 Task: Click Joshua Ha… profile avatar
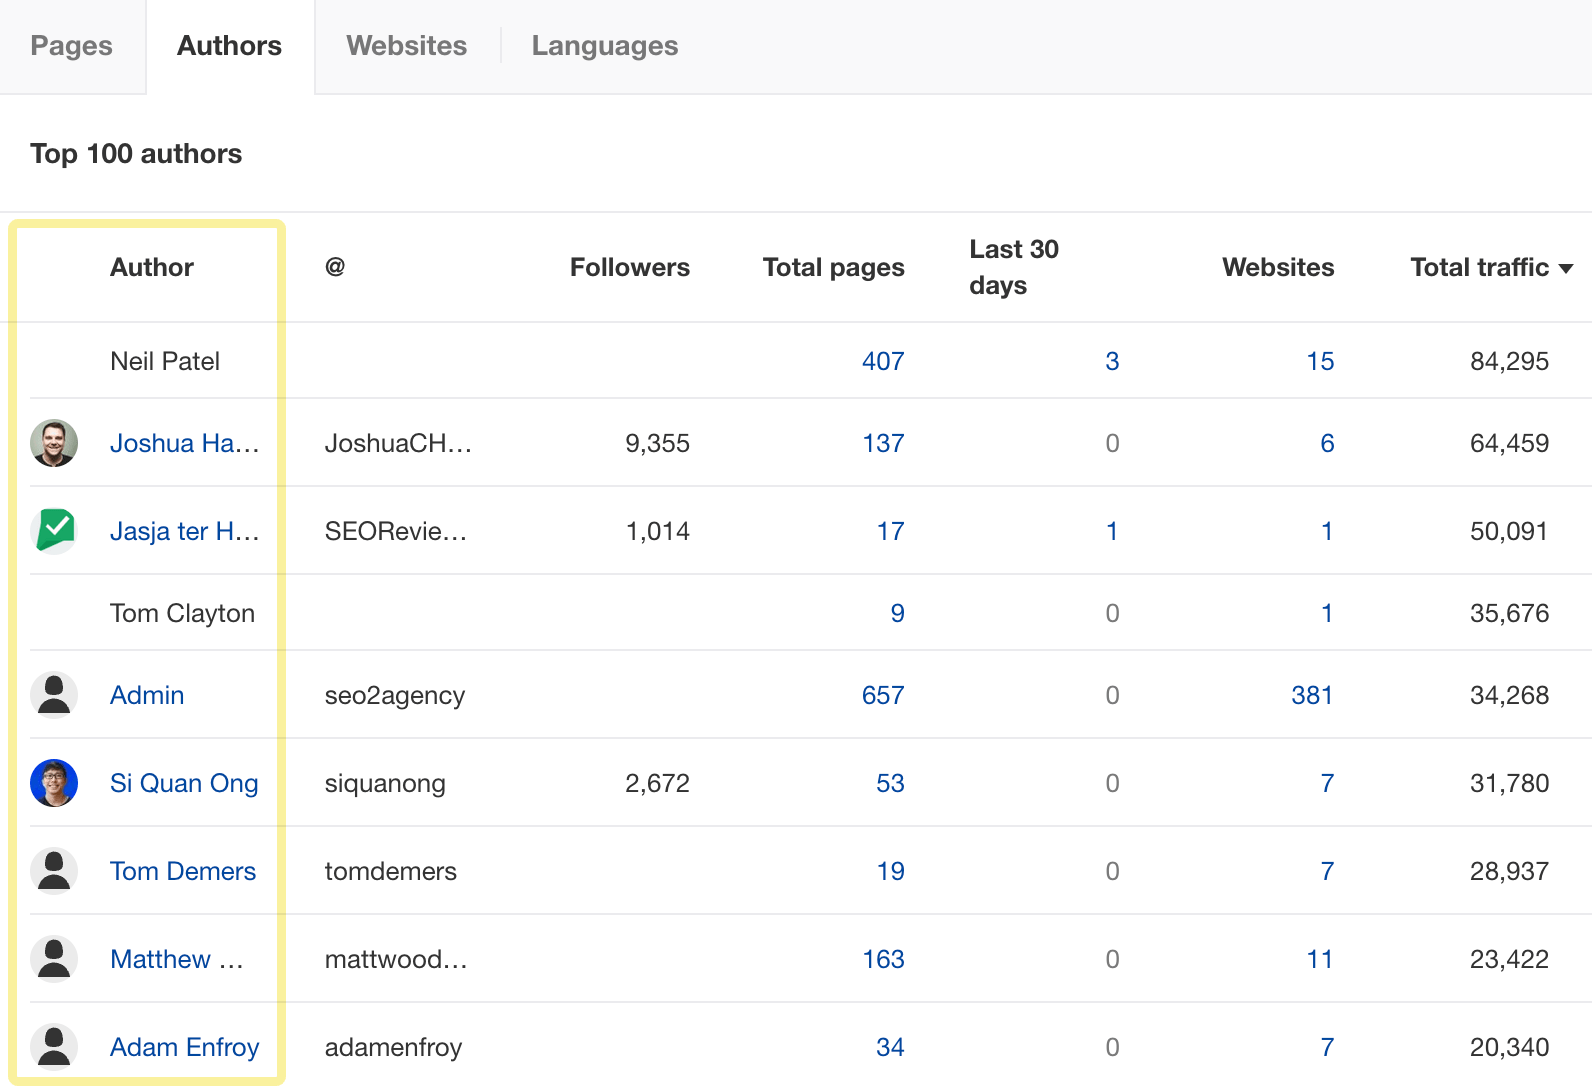pyautogui.click(x=54, y=443)
